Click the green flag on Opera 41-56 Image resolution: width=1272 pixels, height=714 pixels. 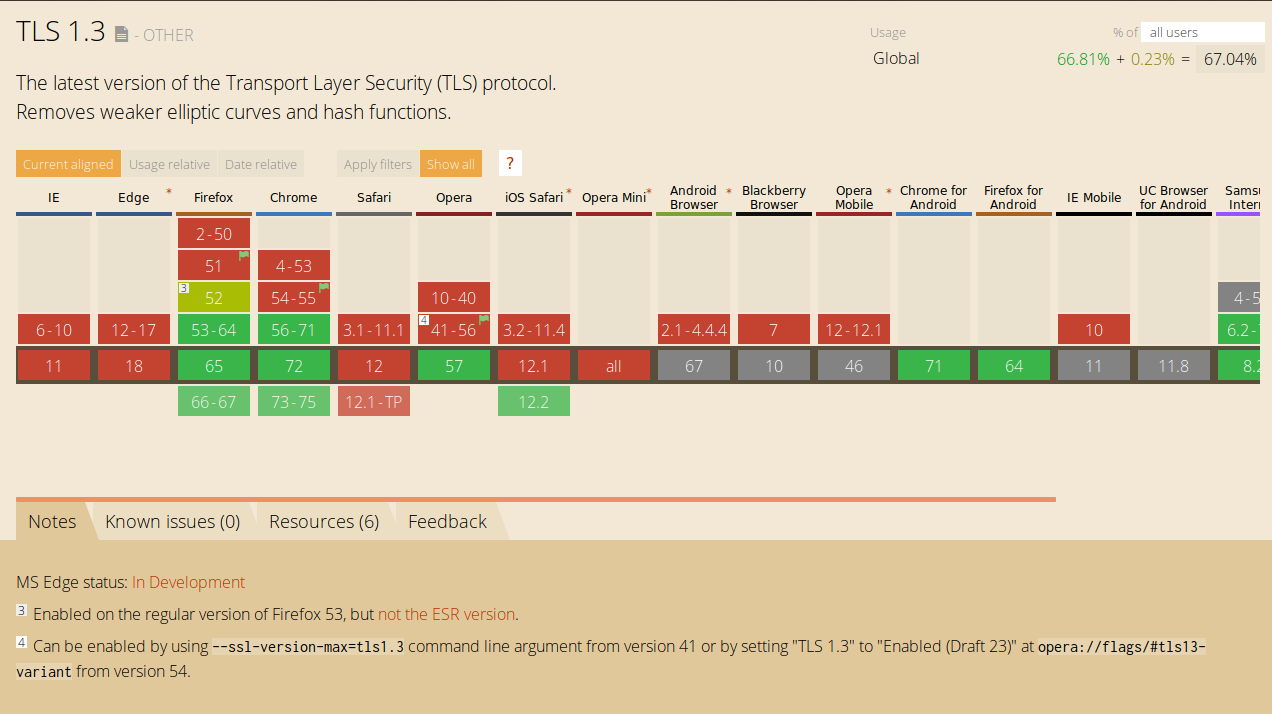pos(484,320)
